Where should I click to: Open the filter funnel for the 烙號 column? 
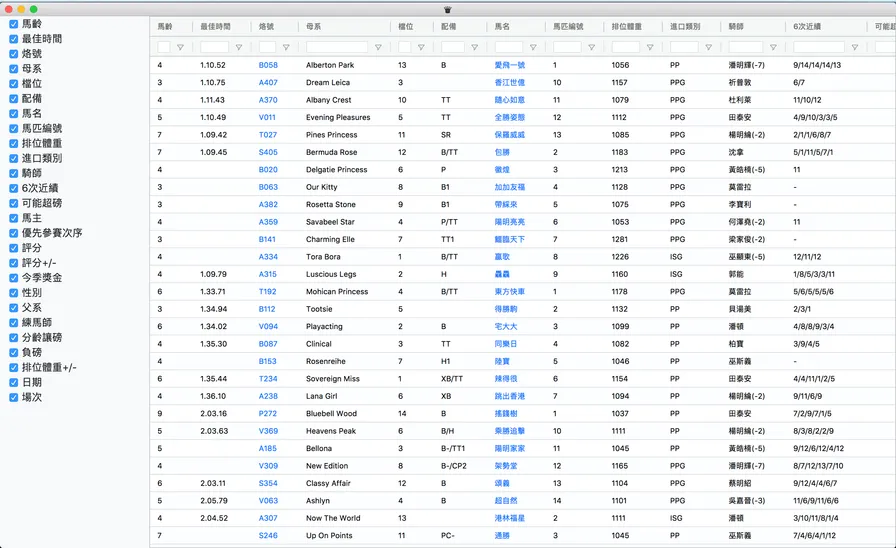[286, 47]
